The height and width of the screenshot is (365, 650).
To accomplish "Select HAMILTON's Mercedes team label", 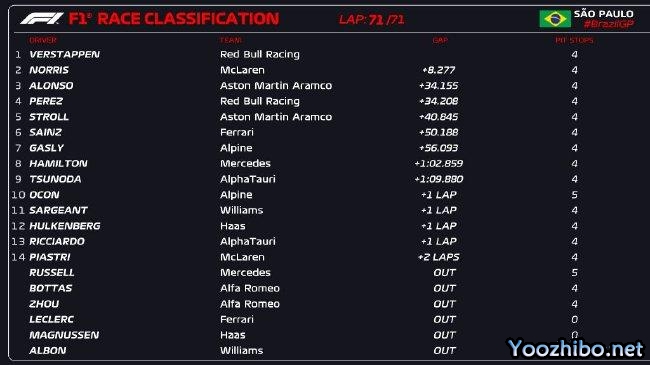I will click(245, 163).
